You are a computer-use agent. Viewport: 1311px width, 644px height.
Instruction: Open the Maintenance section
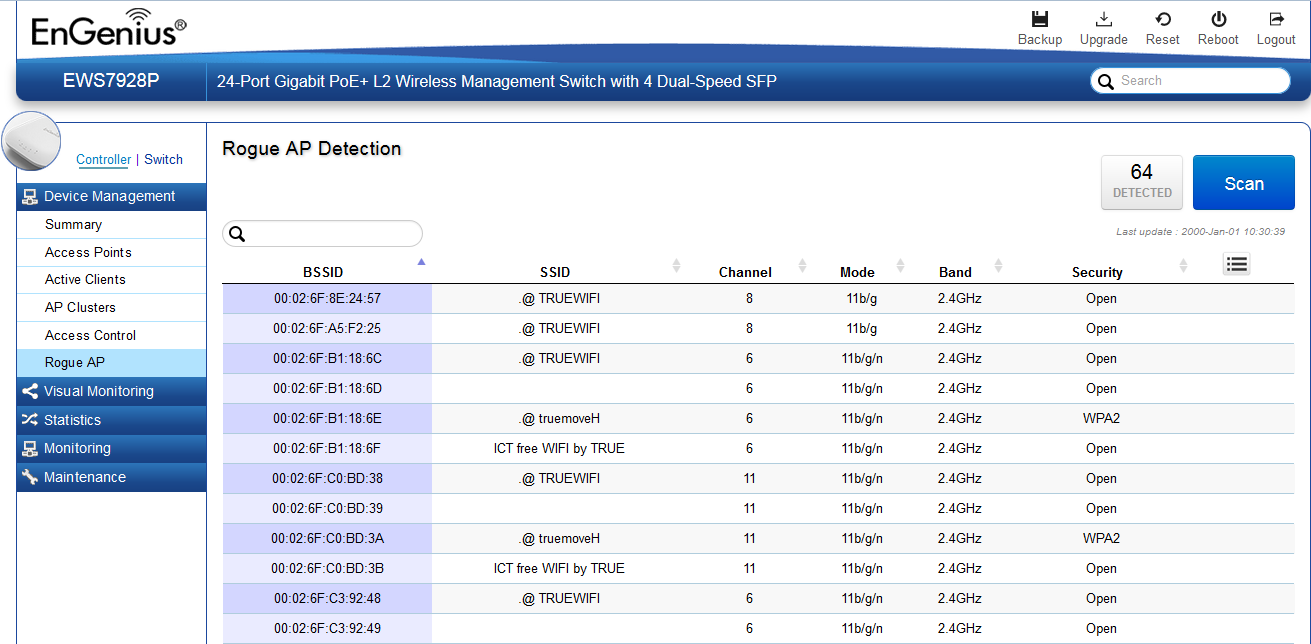click(84, 477)
